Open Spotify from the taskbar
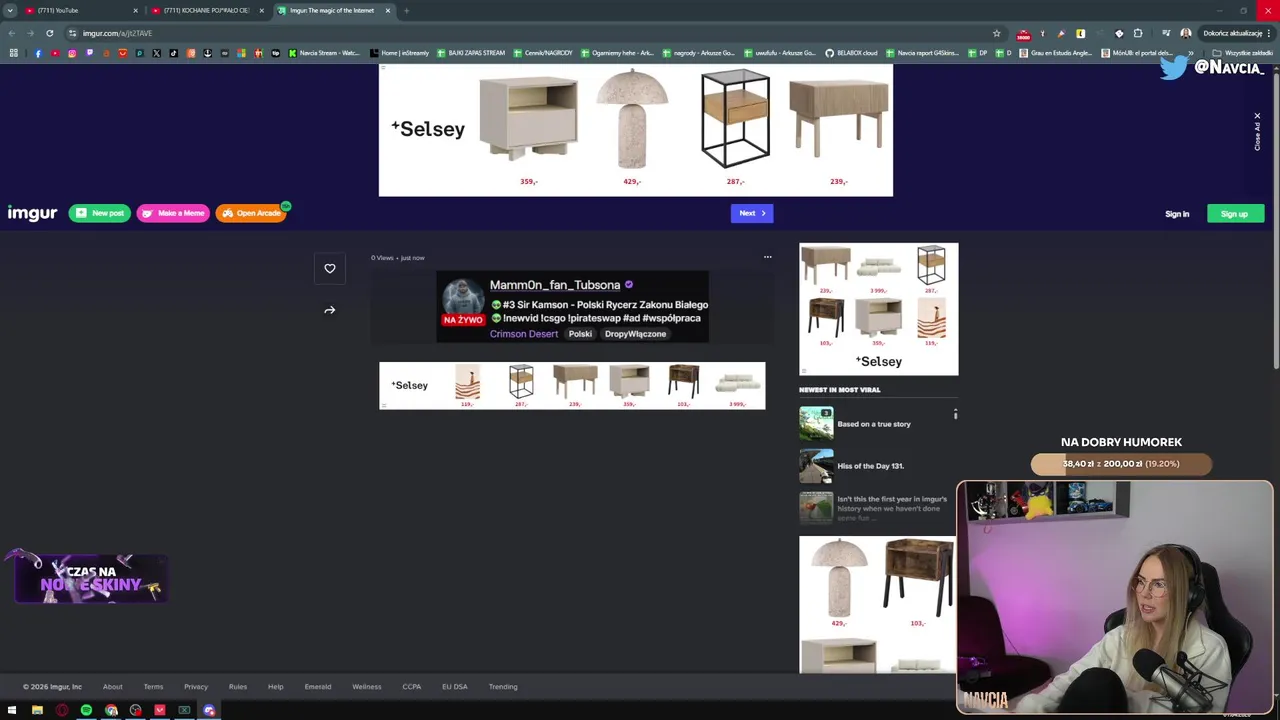The height and width of the screenshot is (720, 1280). click(x=86, y=710)
